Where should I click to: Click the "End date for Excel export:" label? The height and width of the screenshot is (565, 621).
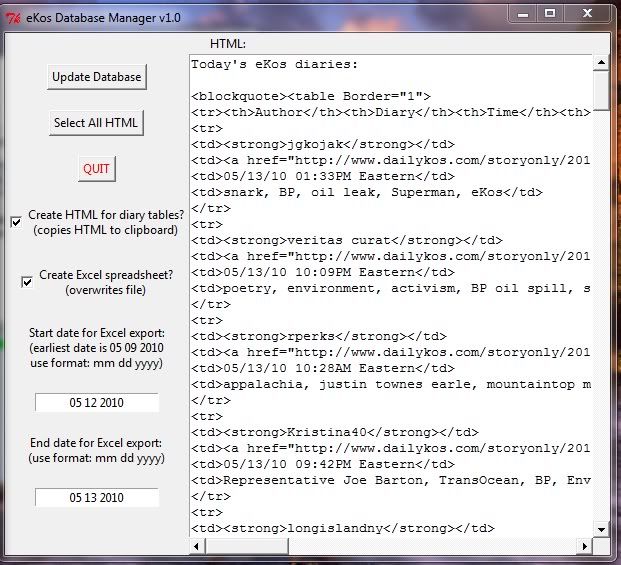[96, 443]
